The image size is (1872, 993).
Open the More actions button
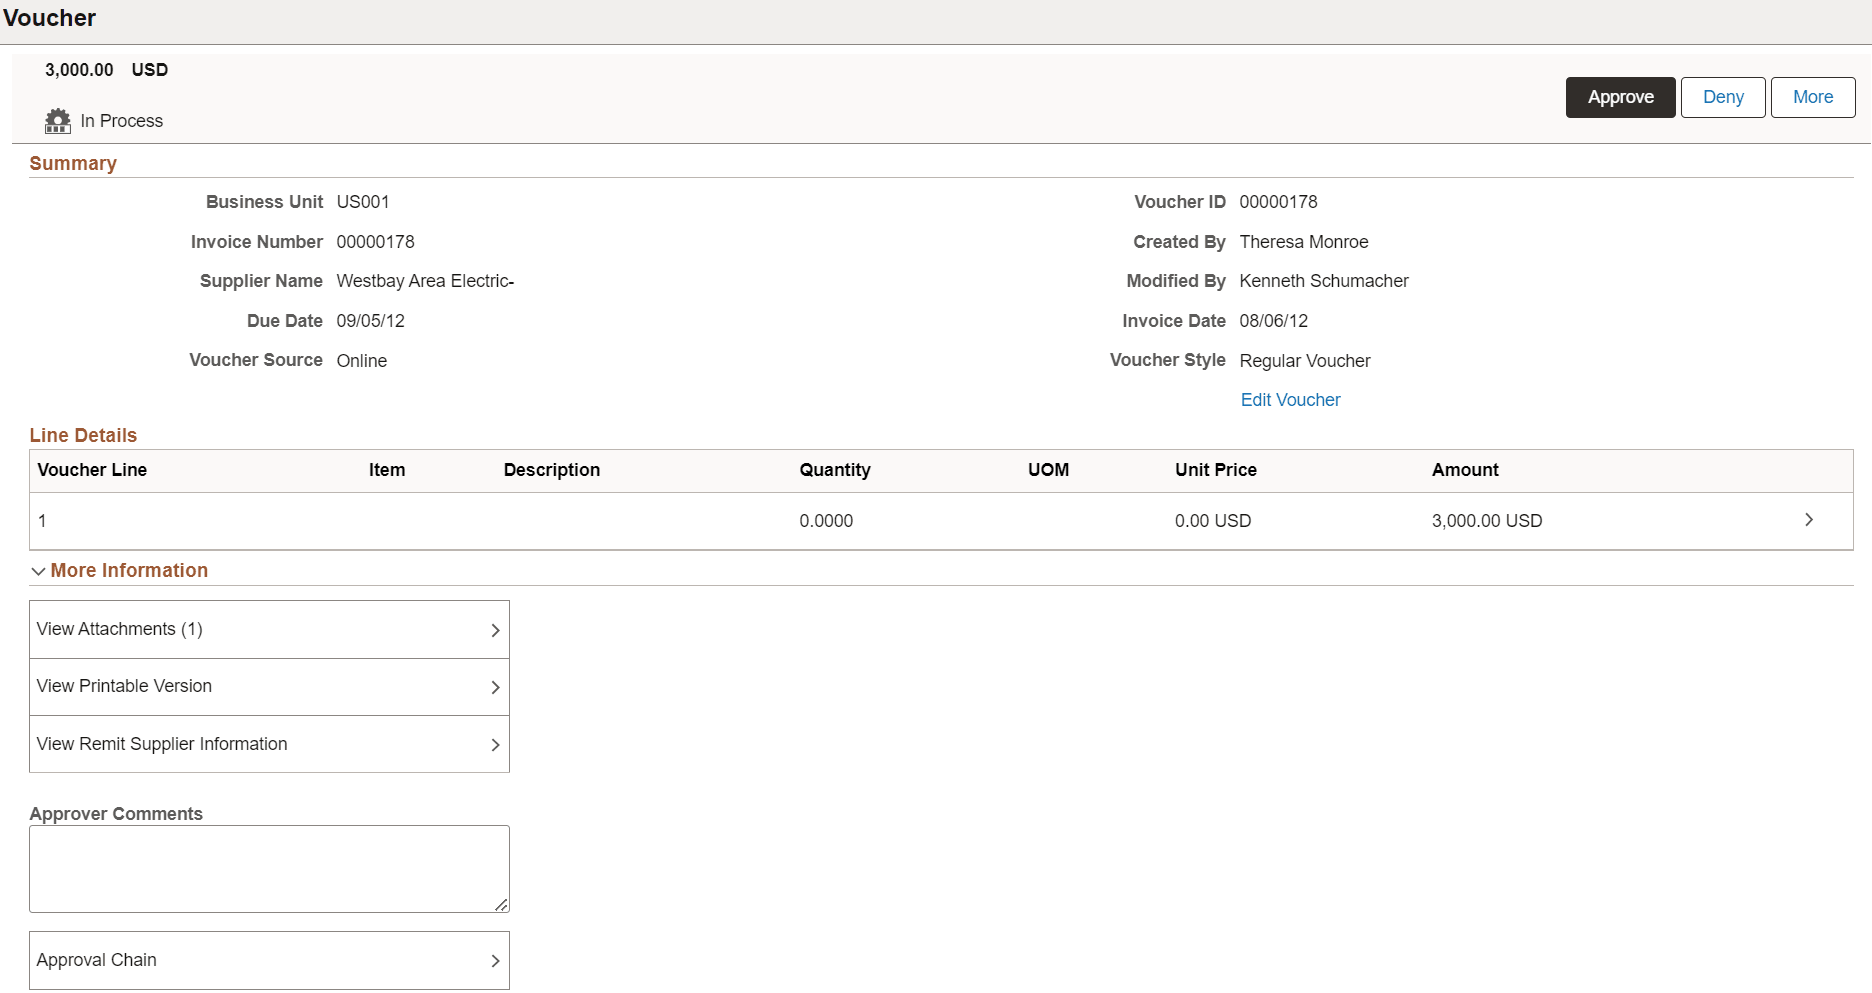(x=1812, y=97)
